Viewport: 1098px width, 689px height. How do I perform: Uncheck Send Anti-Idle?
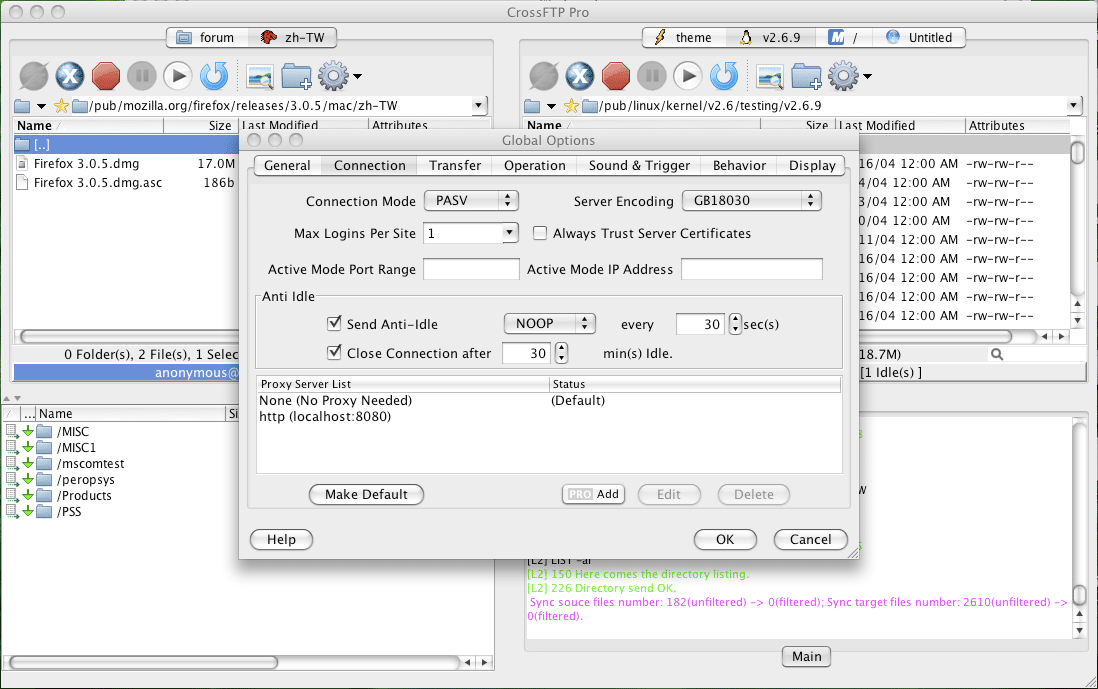(335, 323)
